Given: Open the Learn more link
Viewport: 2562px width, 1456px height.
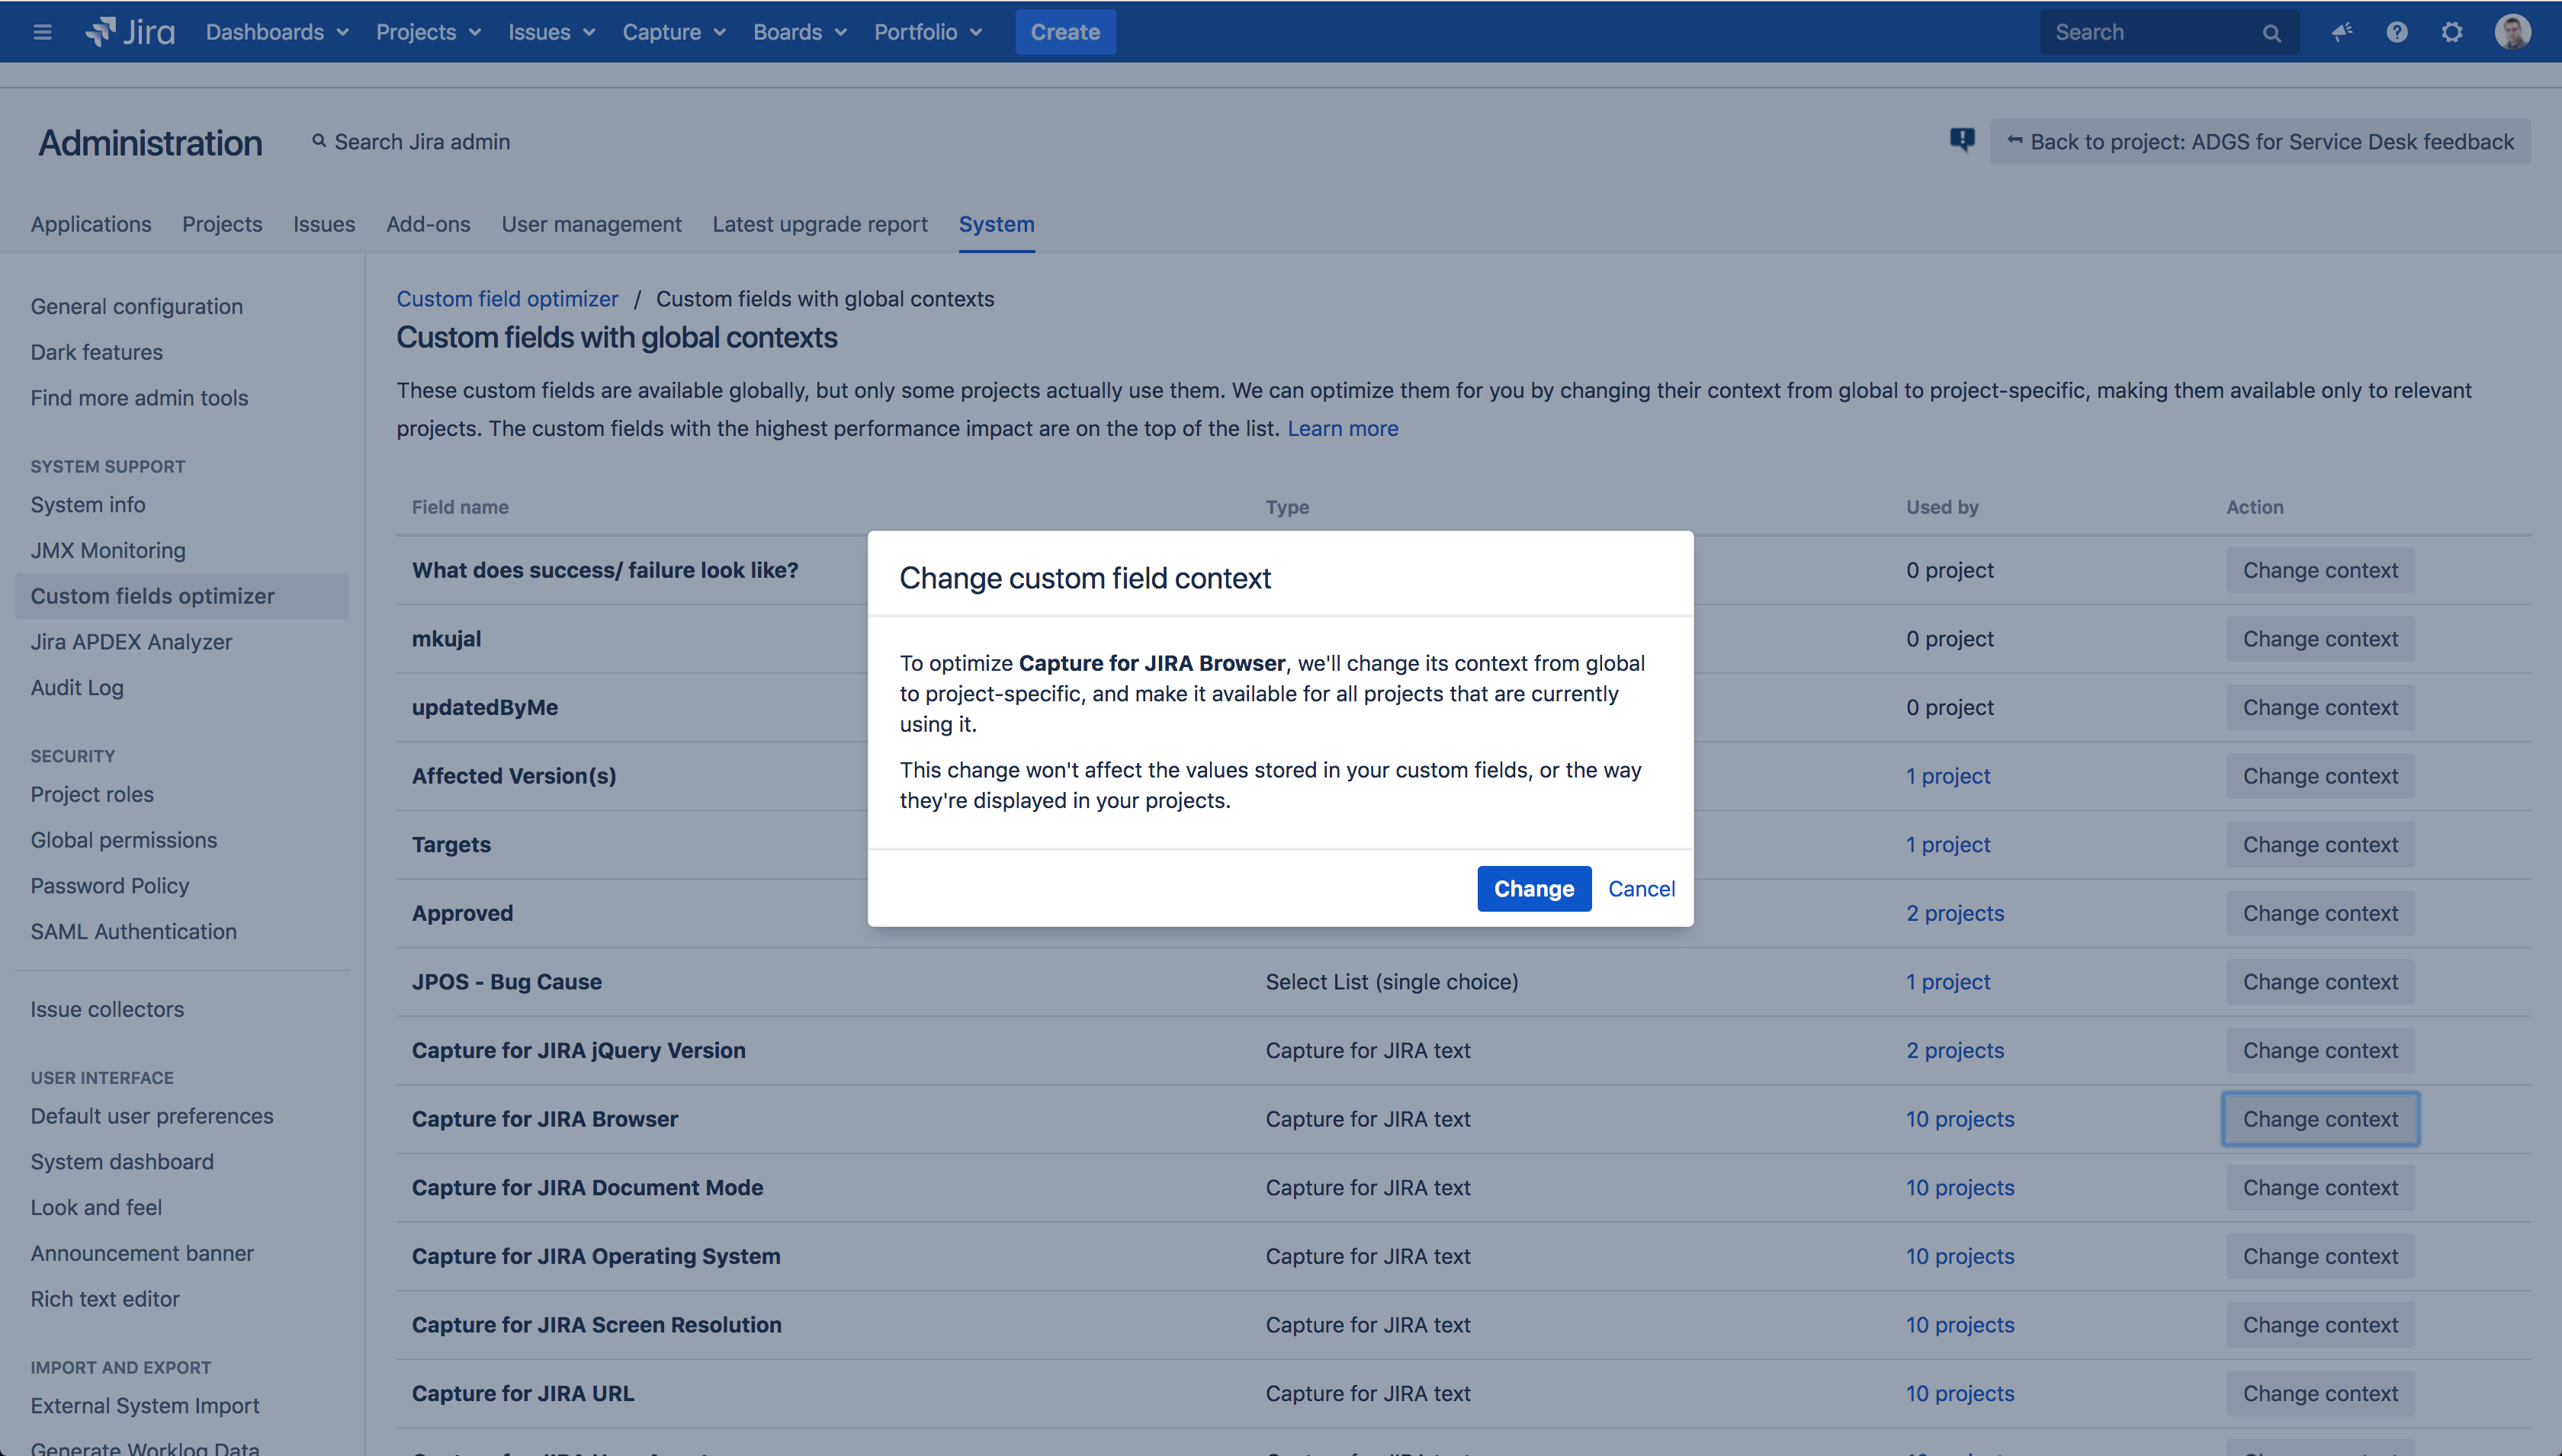Looking at the screenshot, I should tap(1343, 428).
